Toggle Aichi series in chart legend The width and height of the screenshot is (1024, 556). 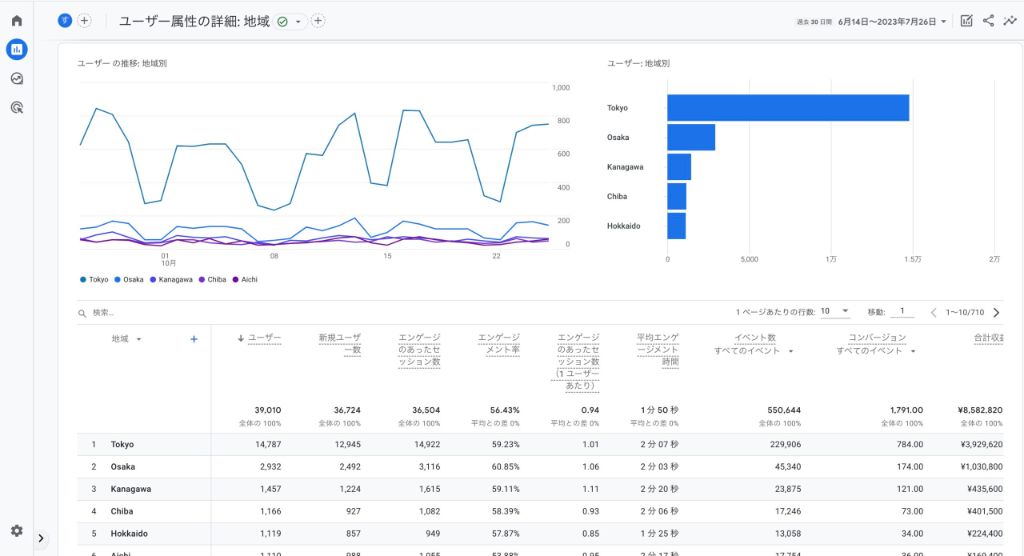[243, 280]
